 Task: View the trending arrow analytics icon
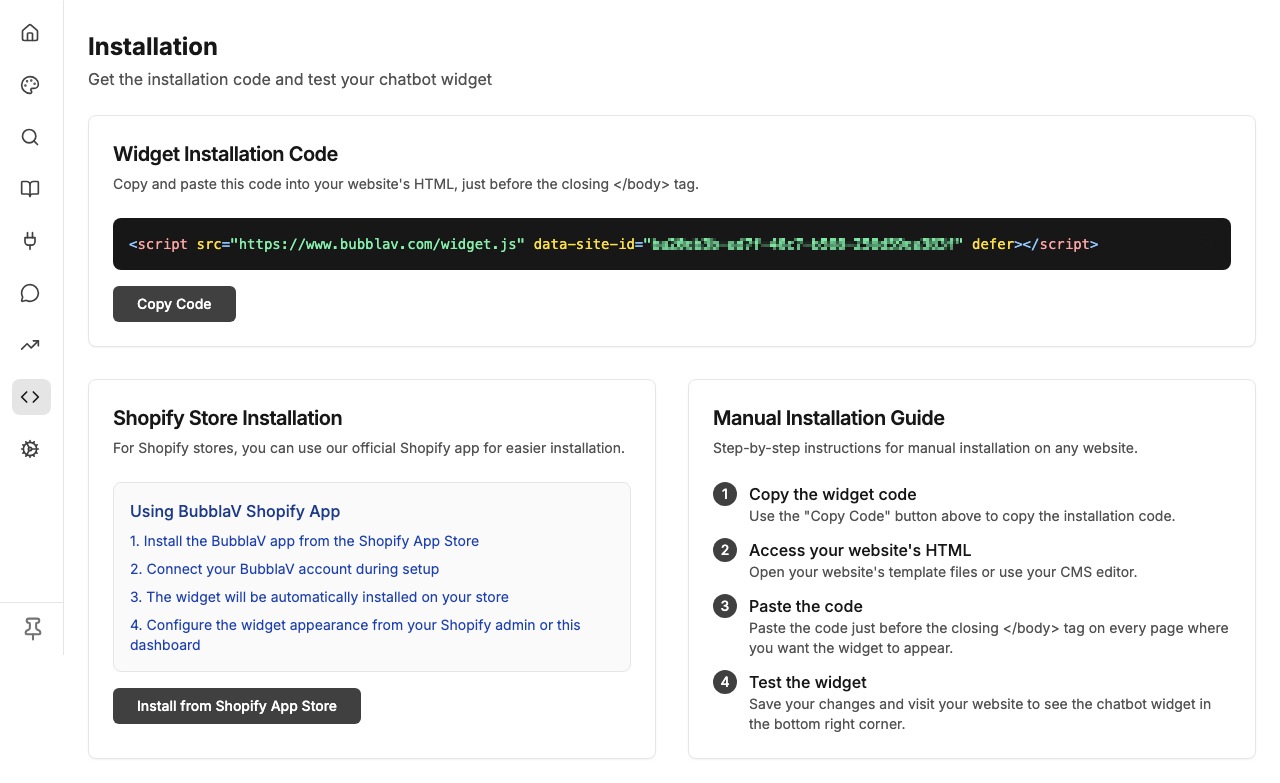point(30,345)
